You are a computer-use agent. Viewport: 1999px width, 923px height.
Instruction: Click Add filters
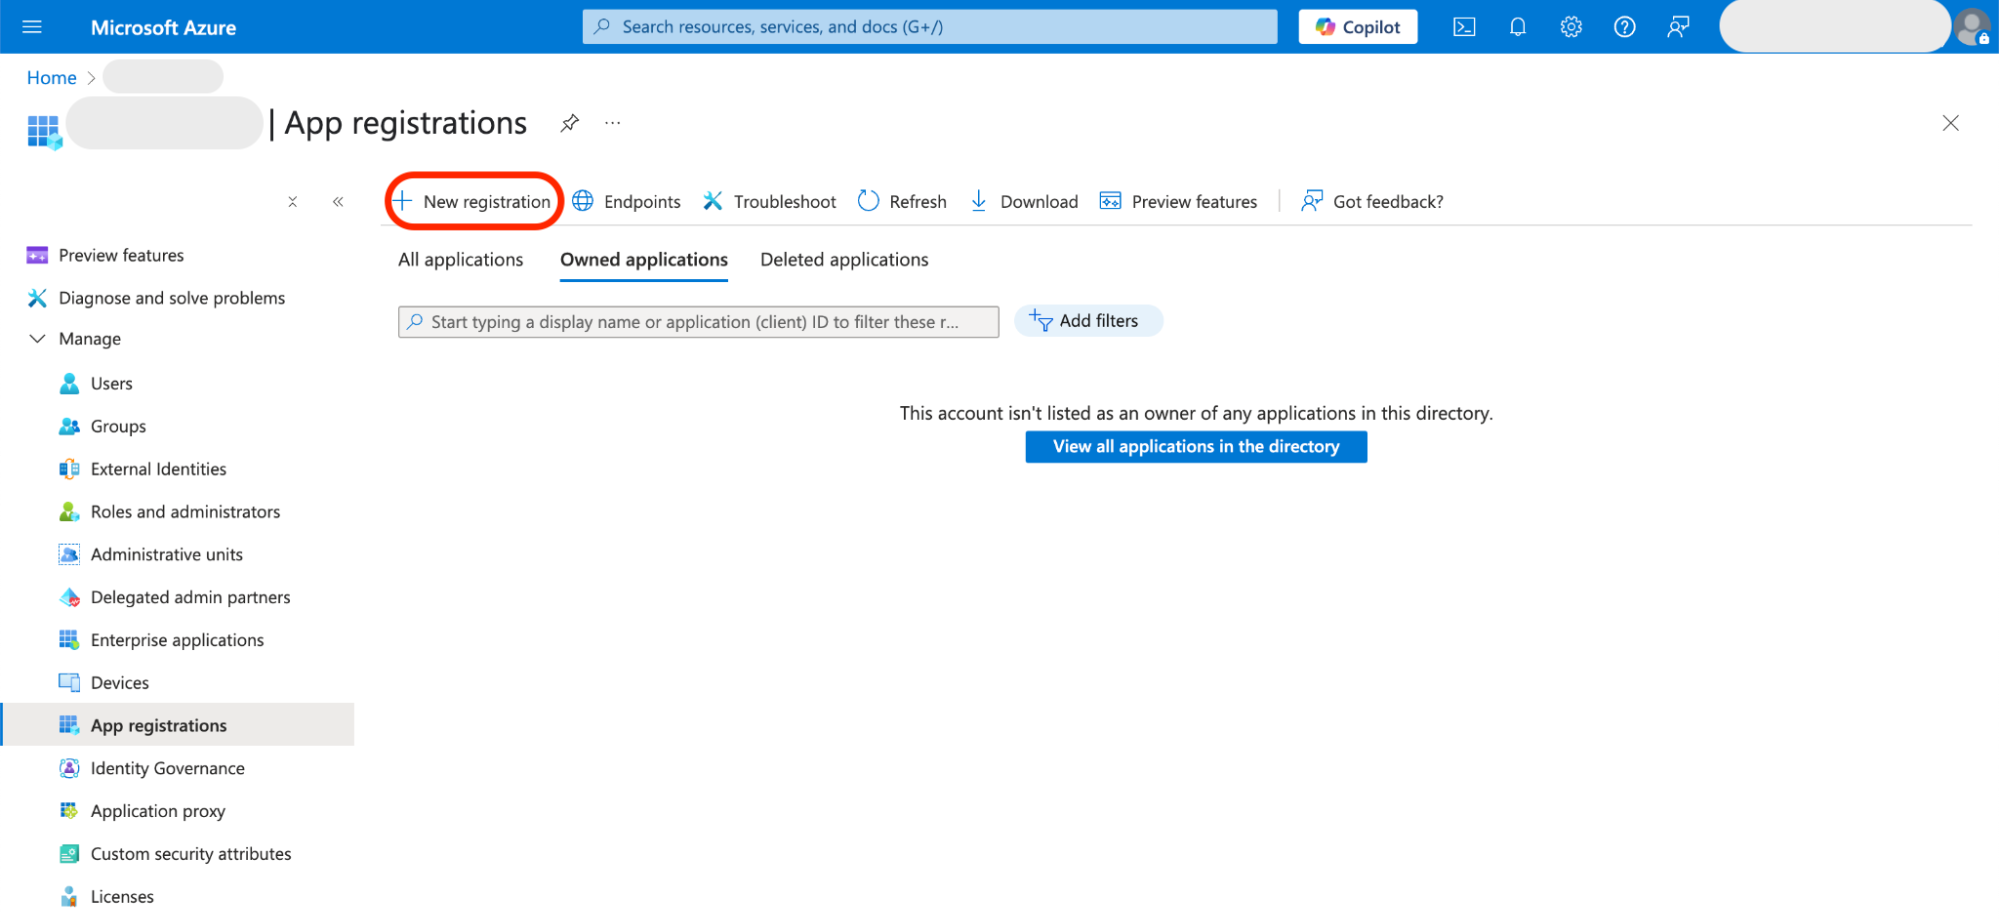pos(1088,321)
